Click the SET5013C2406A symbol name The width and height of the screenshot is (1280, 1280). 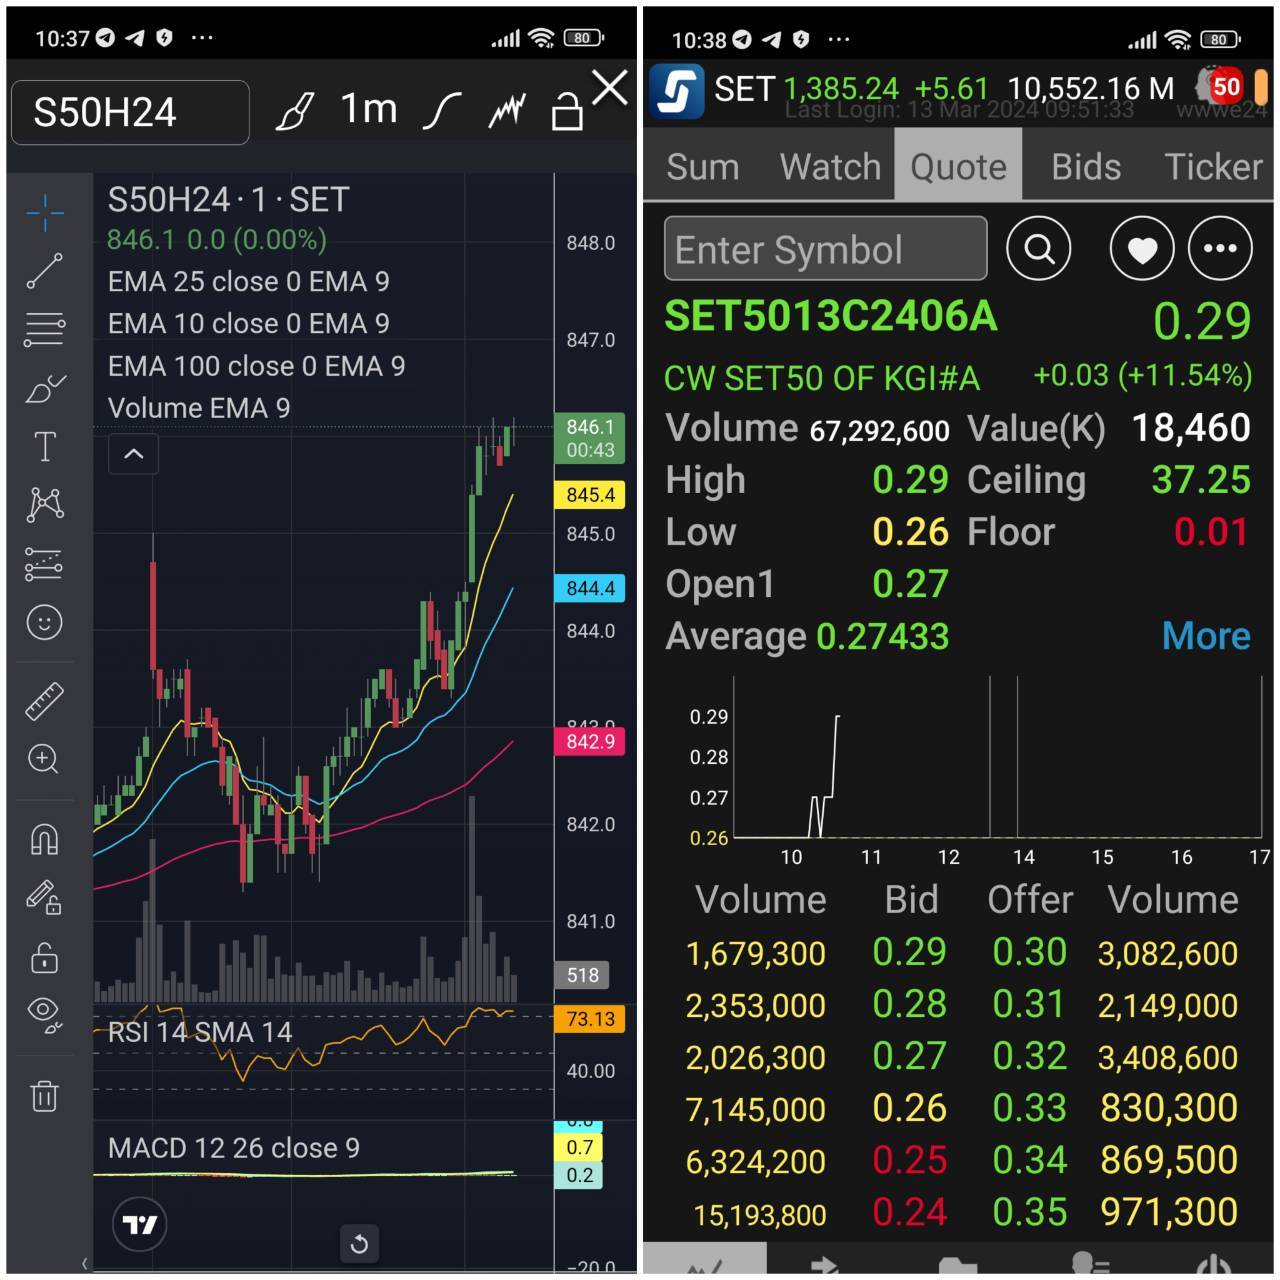pyautogui.click(x=831, y=316)
